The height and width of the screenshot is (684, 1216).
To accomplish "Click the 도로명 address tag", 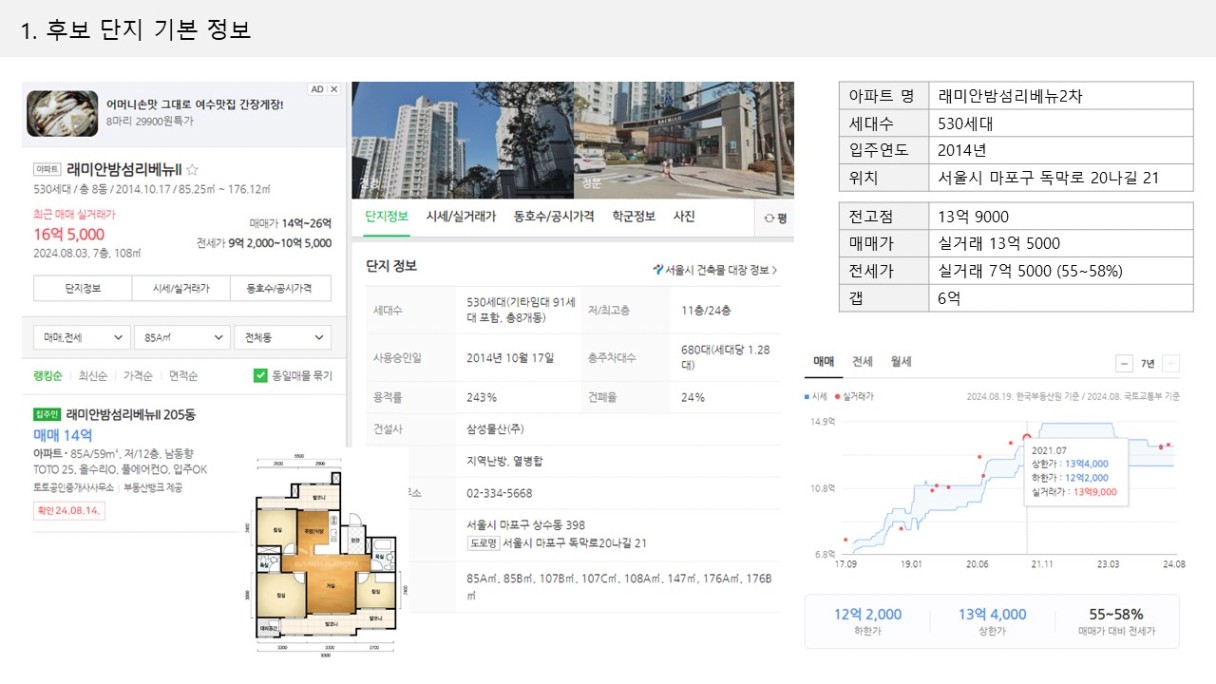I will (x=483, y=543).
